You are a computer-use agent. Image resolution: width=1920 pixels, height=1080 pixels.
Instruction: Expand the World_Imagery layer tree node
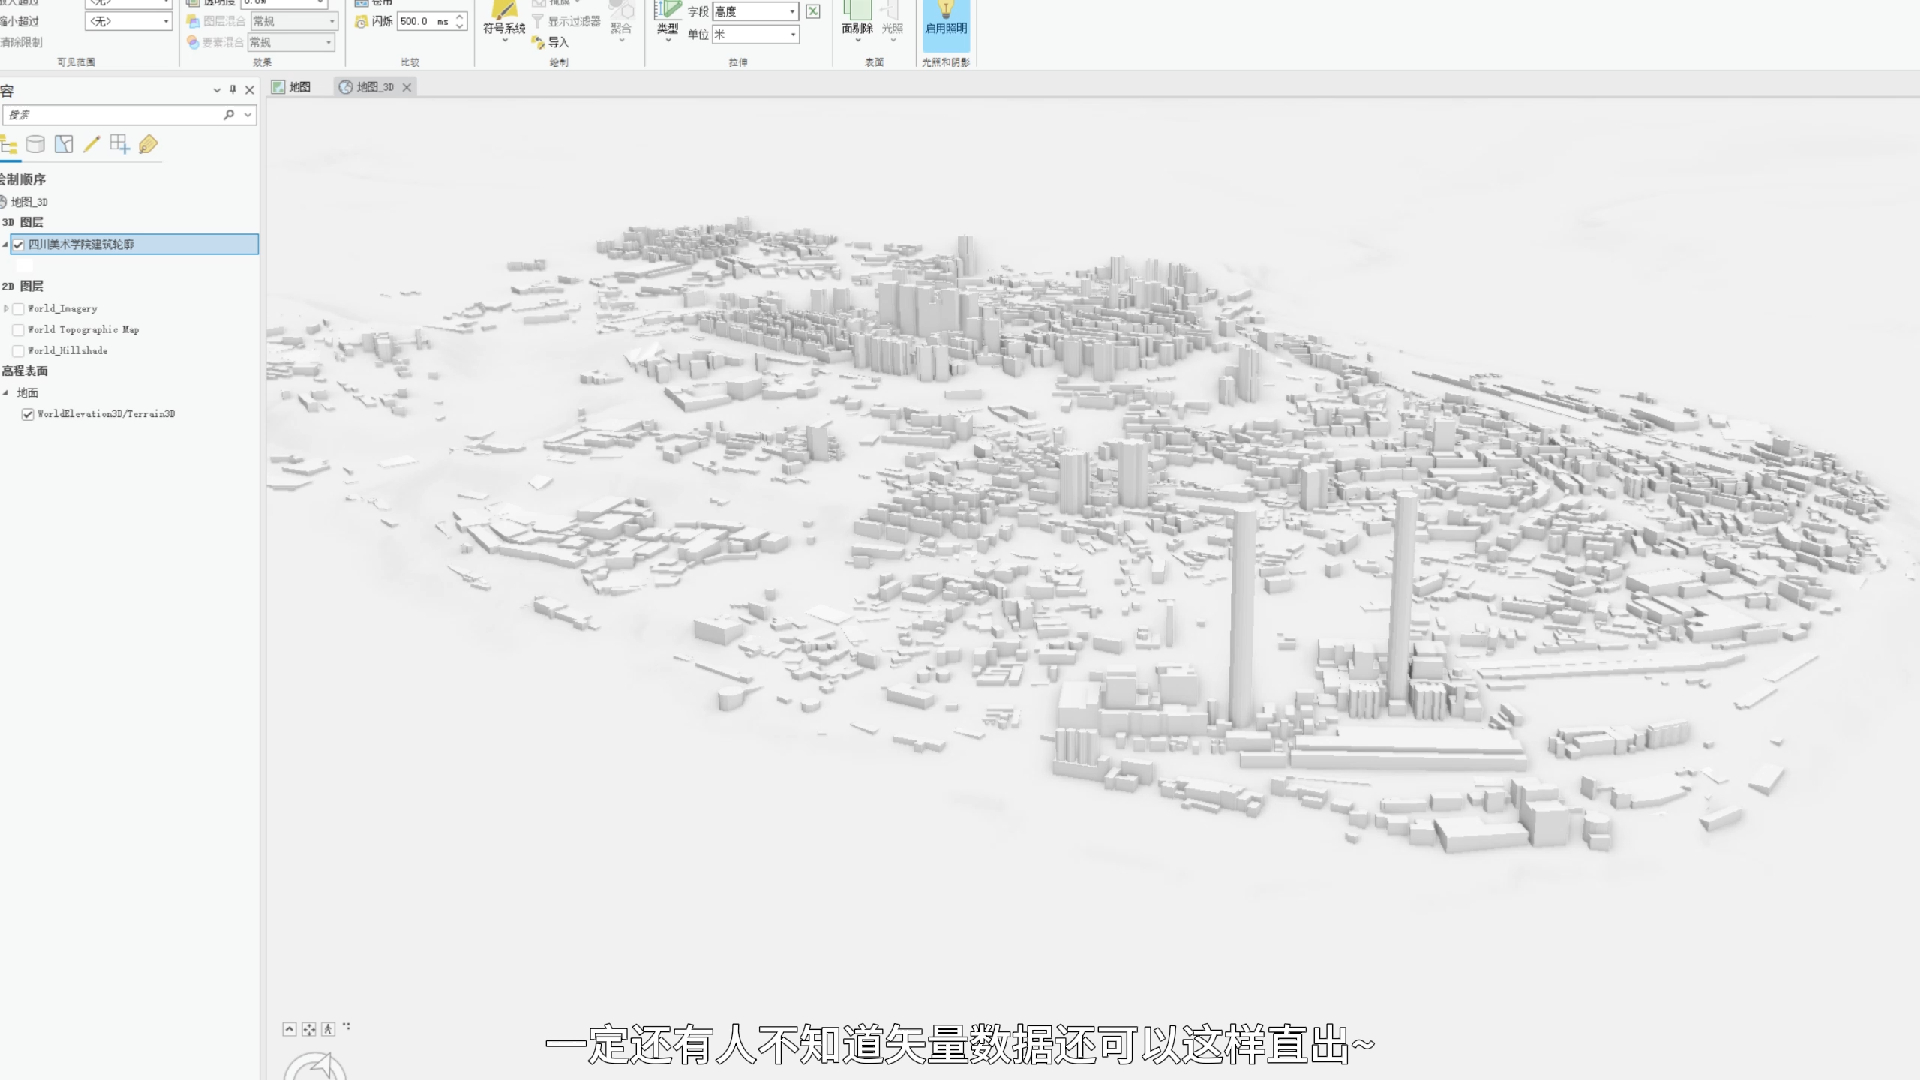pos(7,308)
